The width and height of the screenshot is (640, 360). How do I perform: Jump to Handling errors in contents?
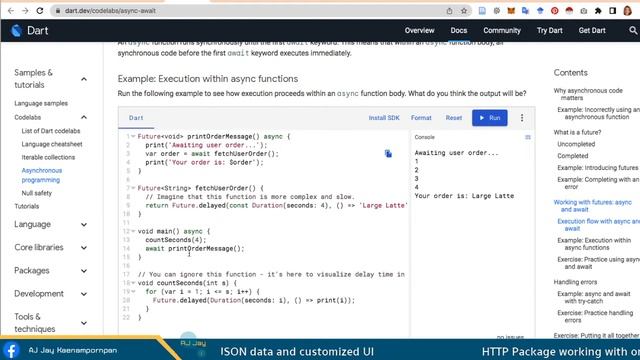click(x=575, y=282)
